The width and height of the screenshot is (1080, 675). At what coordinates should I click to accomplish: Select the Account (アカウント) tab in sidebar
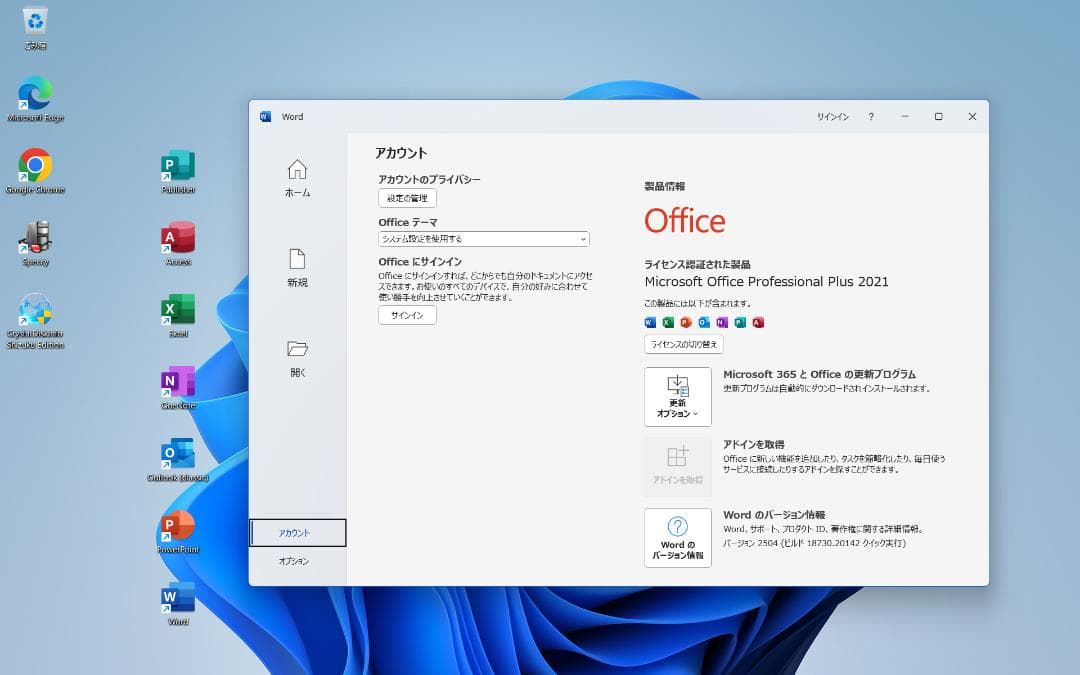tap(297, 533)
